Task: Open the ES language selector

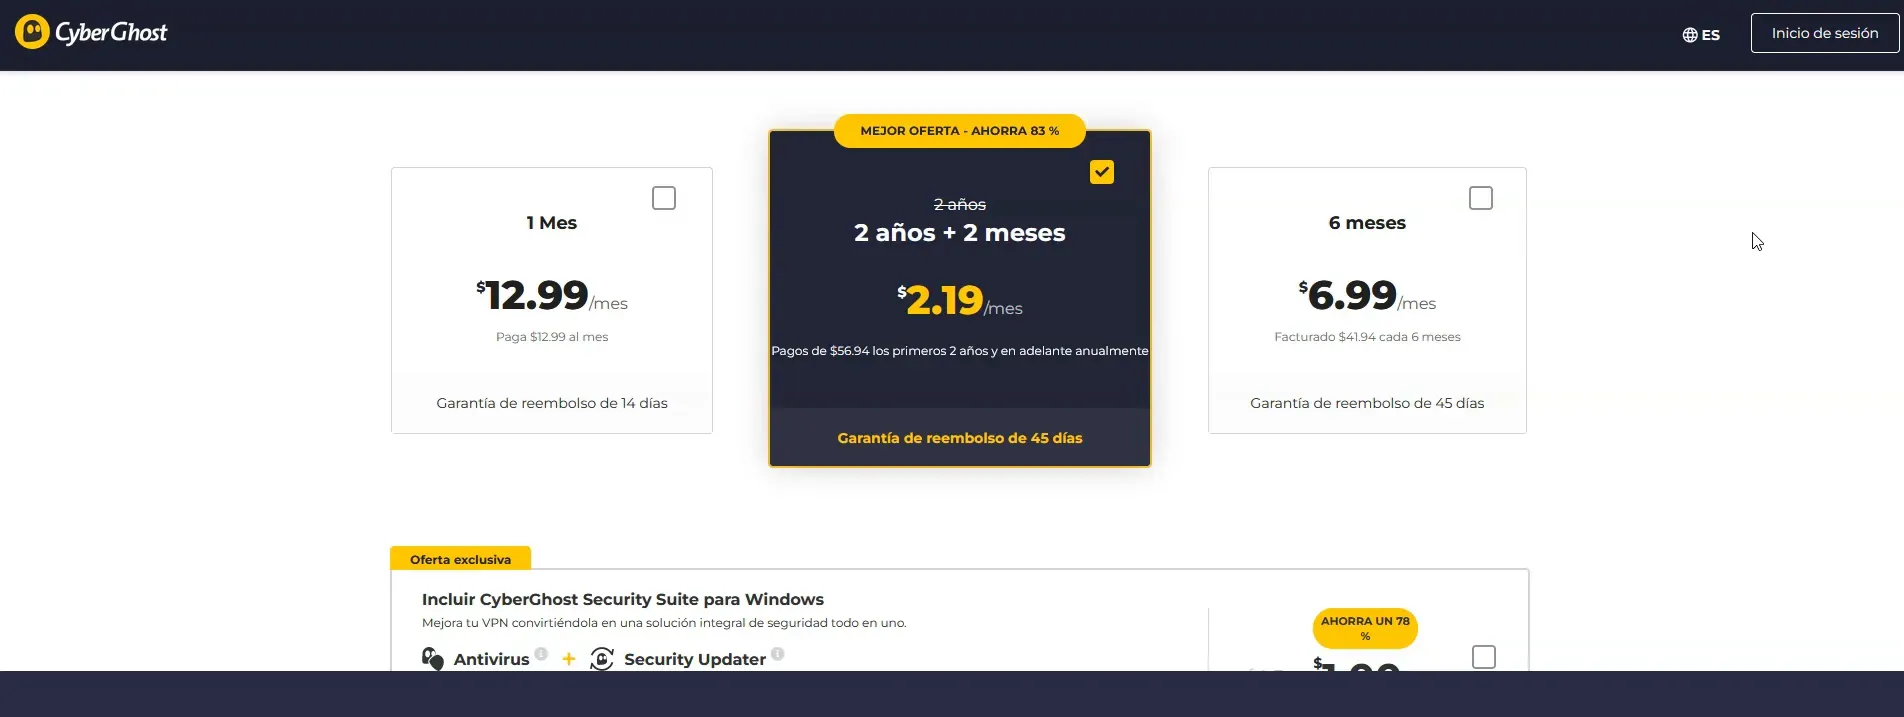Action: pyautogui.click(x=1701, y=34)
